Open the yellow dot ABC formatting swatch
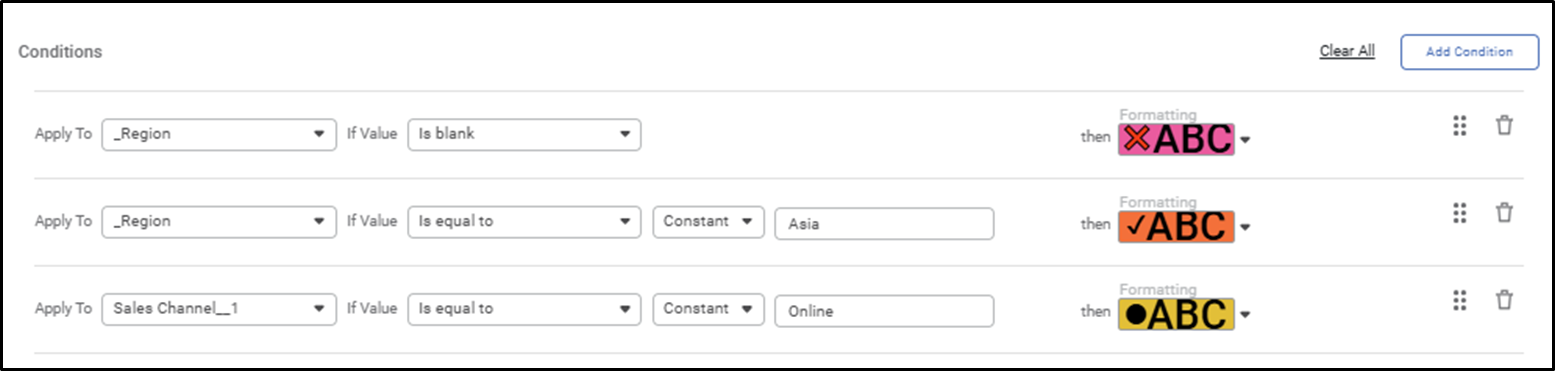 pyautogui.click(x=1176, y=314)
